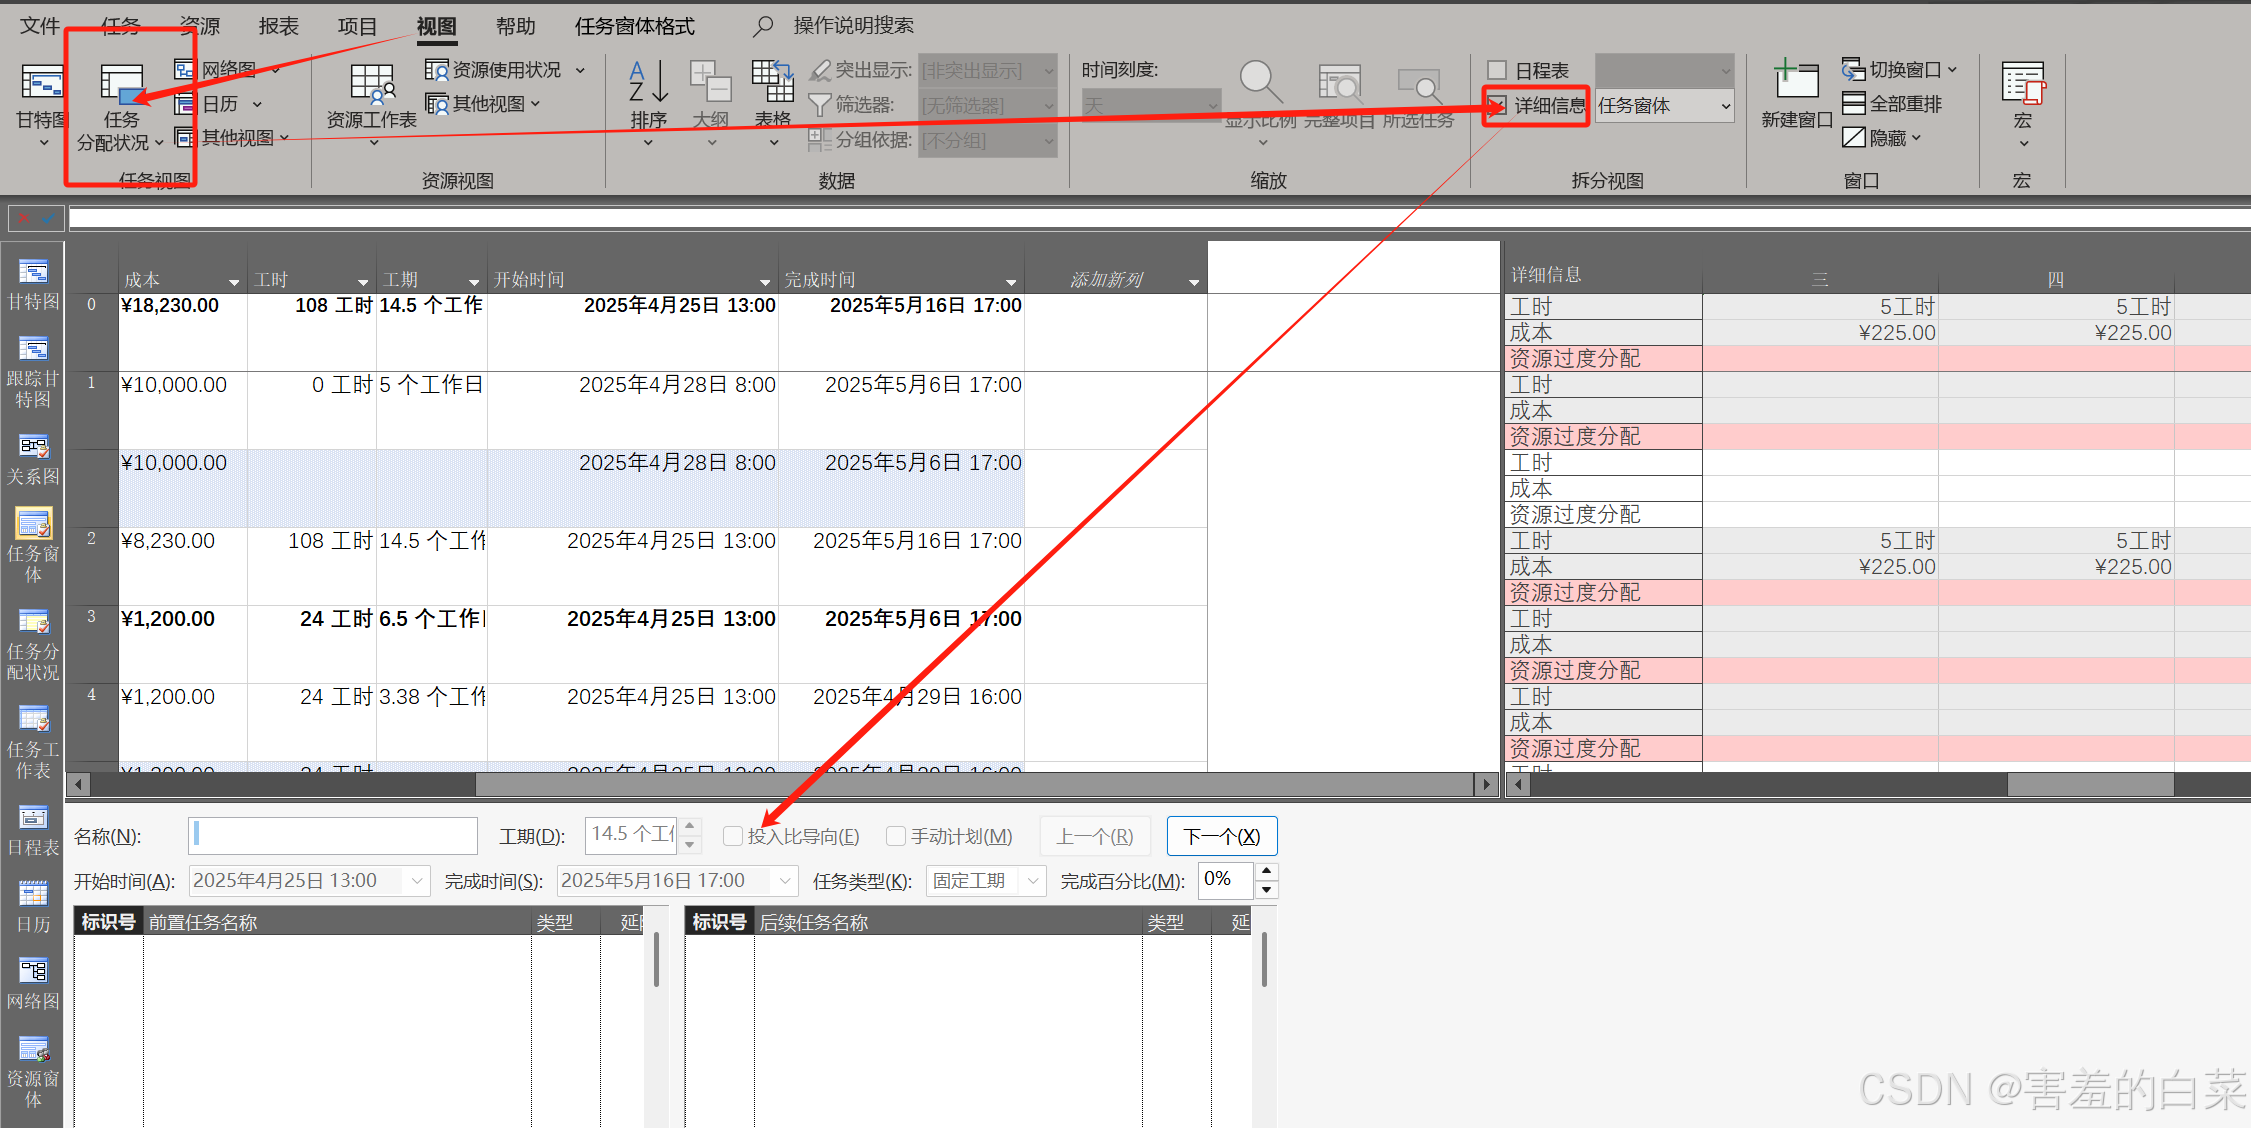Screen dimensions: 2251x1128
Task: Check the Manually Scheduled (手动计划) box
Action: [x=896, y=836]
